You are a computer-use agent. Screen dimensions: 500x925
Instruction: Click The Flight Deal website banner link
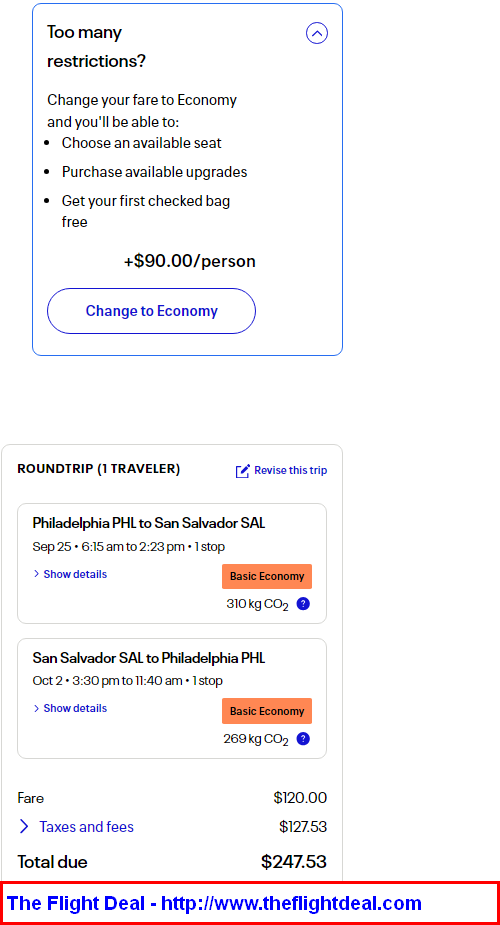coord(215,903)
